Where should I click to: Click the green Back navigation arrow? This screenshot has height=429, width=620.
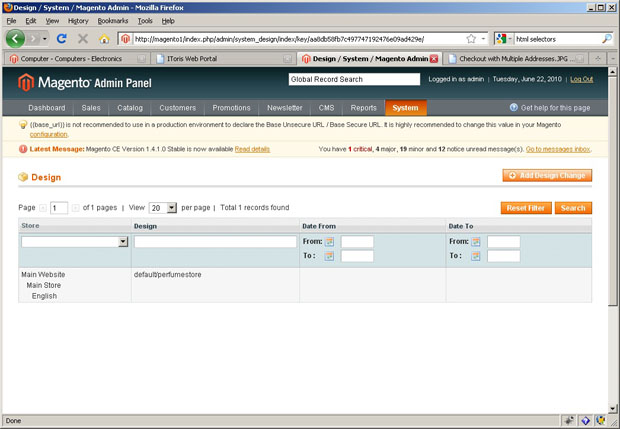coord(15,39)
